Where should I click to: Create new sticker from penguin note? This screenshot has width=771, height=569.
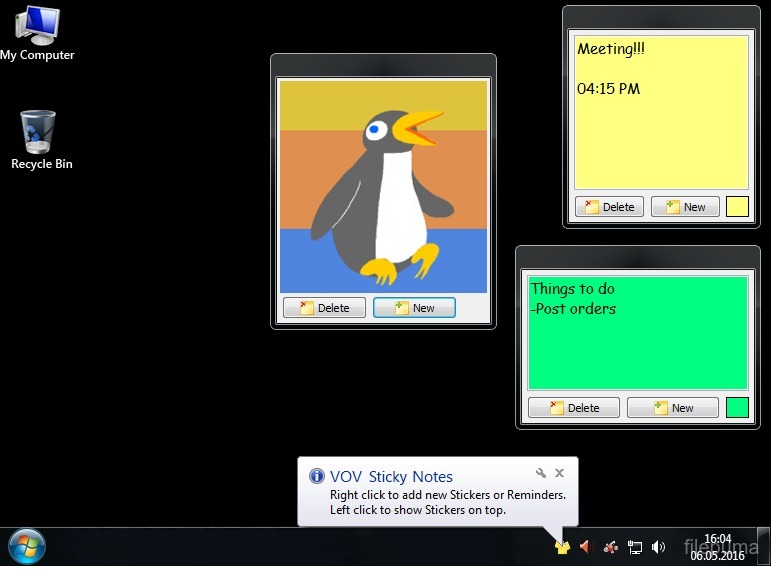(x=414, y=308)
